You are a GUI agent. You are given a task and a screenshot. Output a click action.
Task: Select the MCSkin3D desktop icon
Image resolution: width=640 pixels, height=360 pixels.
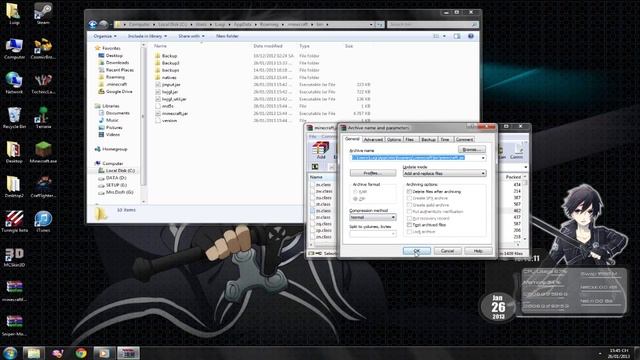pos(14,257)
